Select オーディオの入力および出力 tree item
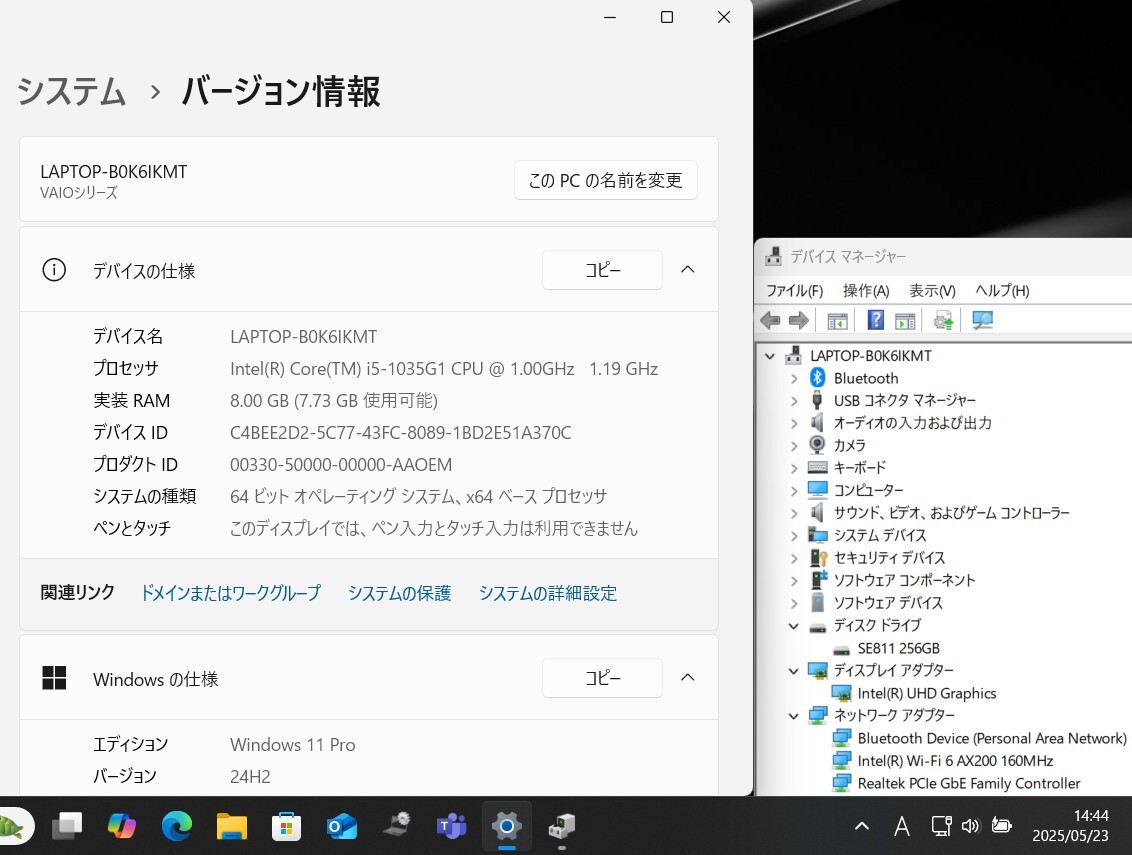Screen dimensions: 1132x855 point(913,422)
